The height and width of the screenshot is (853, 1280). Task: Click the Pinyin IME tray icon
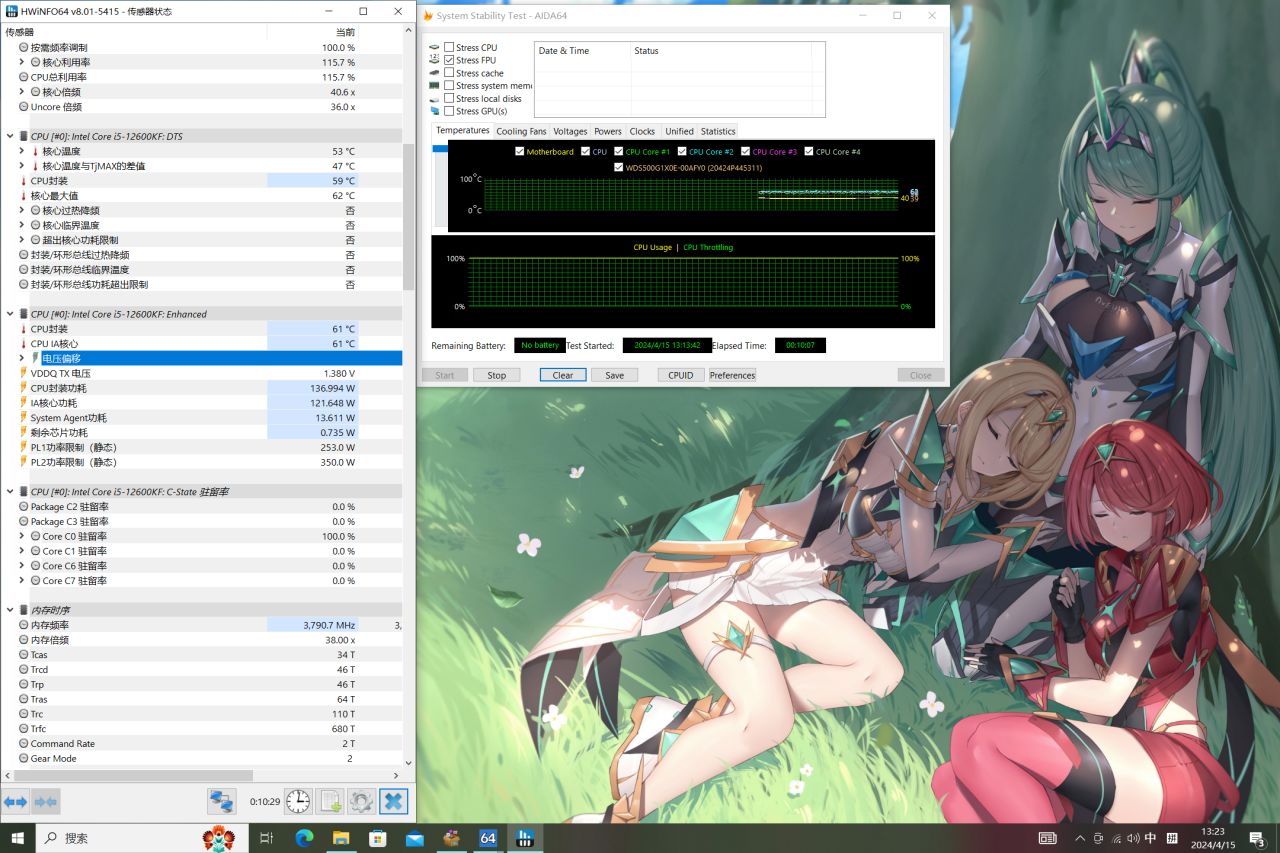pyautogui.click(x=1170, y=838)
